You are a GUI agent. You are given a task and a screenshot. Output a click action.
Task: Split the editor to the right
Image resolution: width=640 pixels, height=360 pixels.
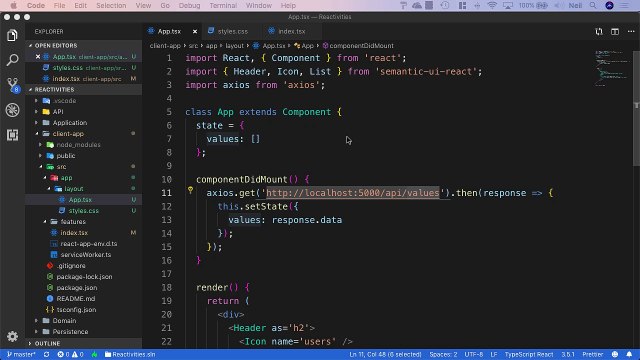pyautogui.click(x=615, y=31)
